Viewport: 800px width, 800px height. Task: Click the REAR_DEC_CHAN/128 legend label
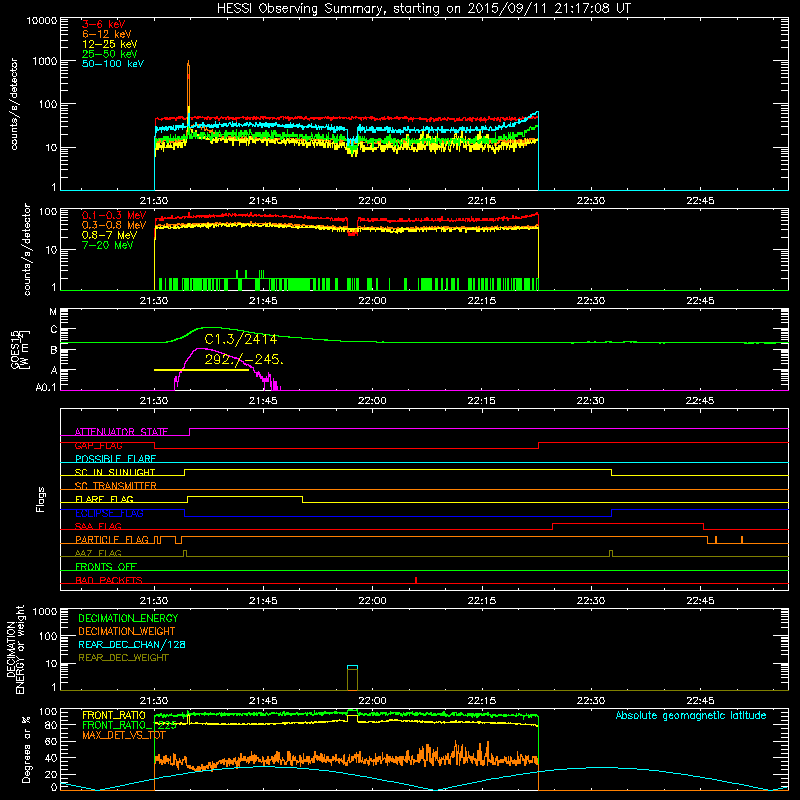(x=132, y=644)
